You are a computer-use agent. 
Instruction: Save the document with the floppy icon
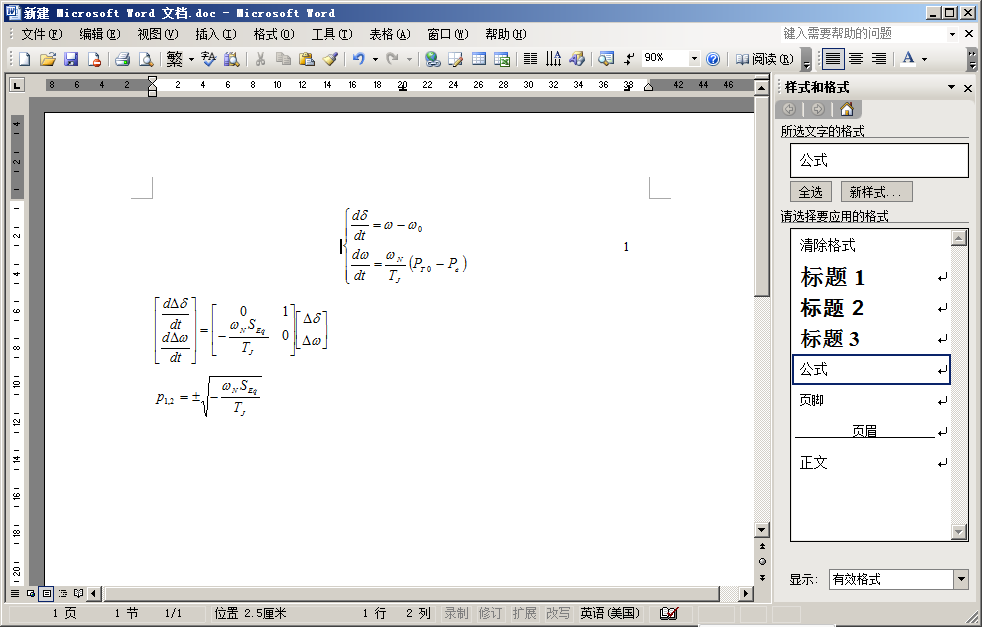click(71, 59)
